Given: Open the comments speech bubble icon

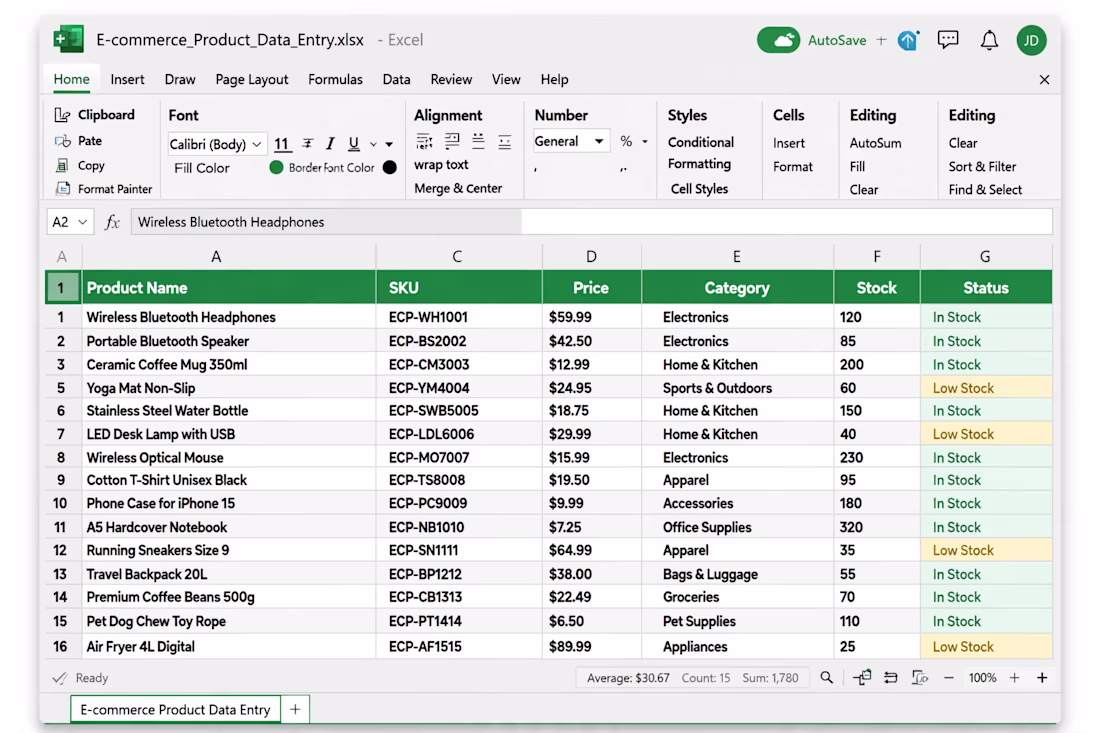Looking at the screenshot, I should pyautogui.click(x=948, y=40).
